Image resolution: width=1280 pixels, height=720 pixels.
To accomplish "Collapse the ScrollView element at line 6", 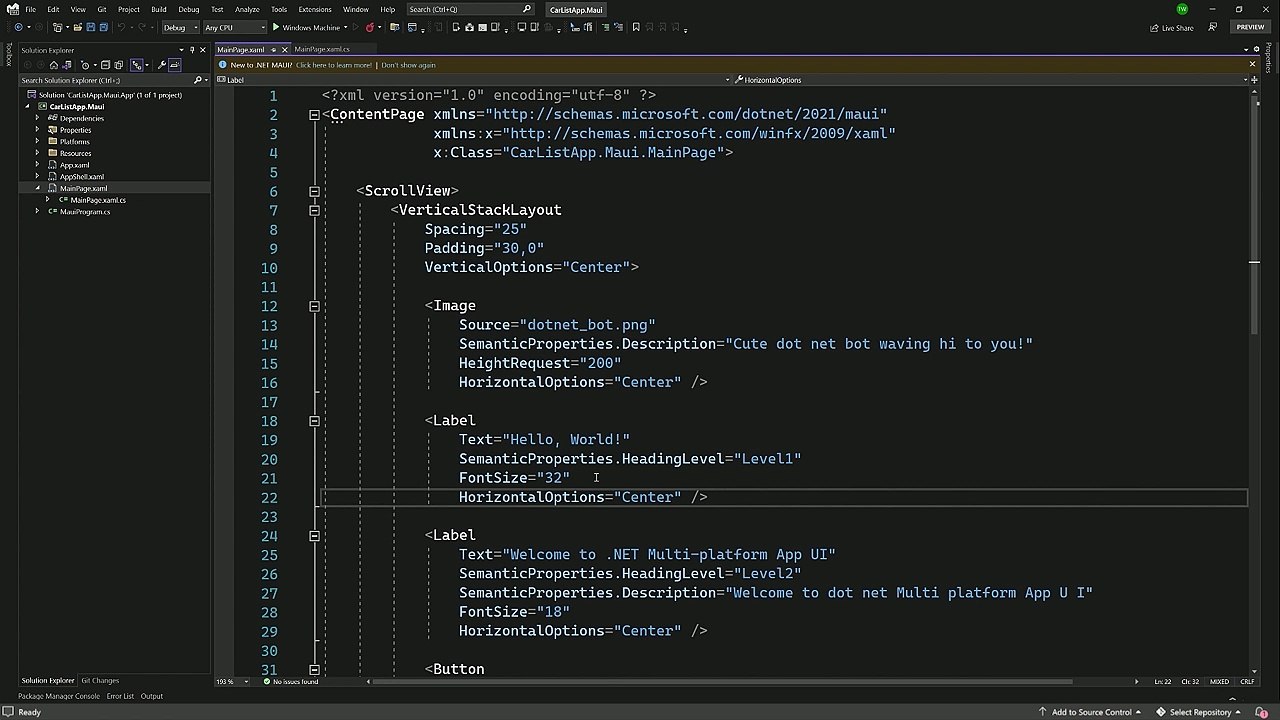I will (314, 191).
